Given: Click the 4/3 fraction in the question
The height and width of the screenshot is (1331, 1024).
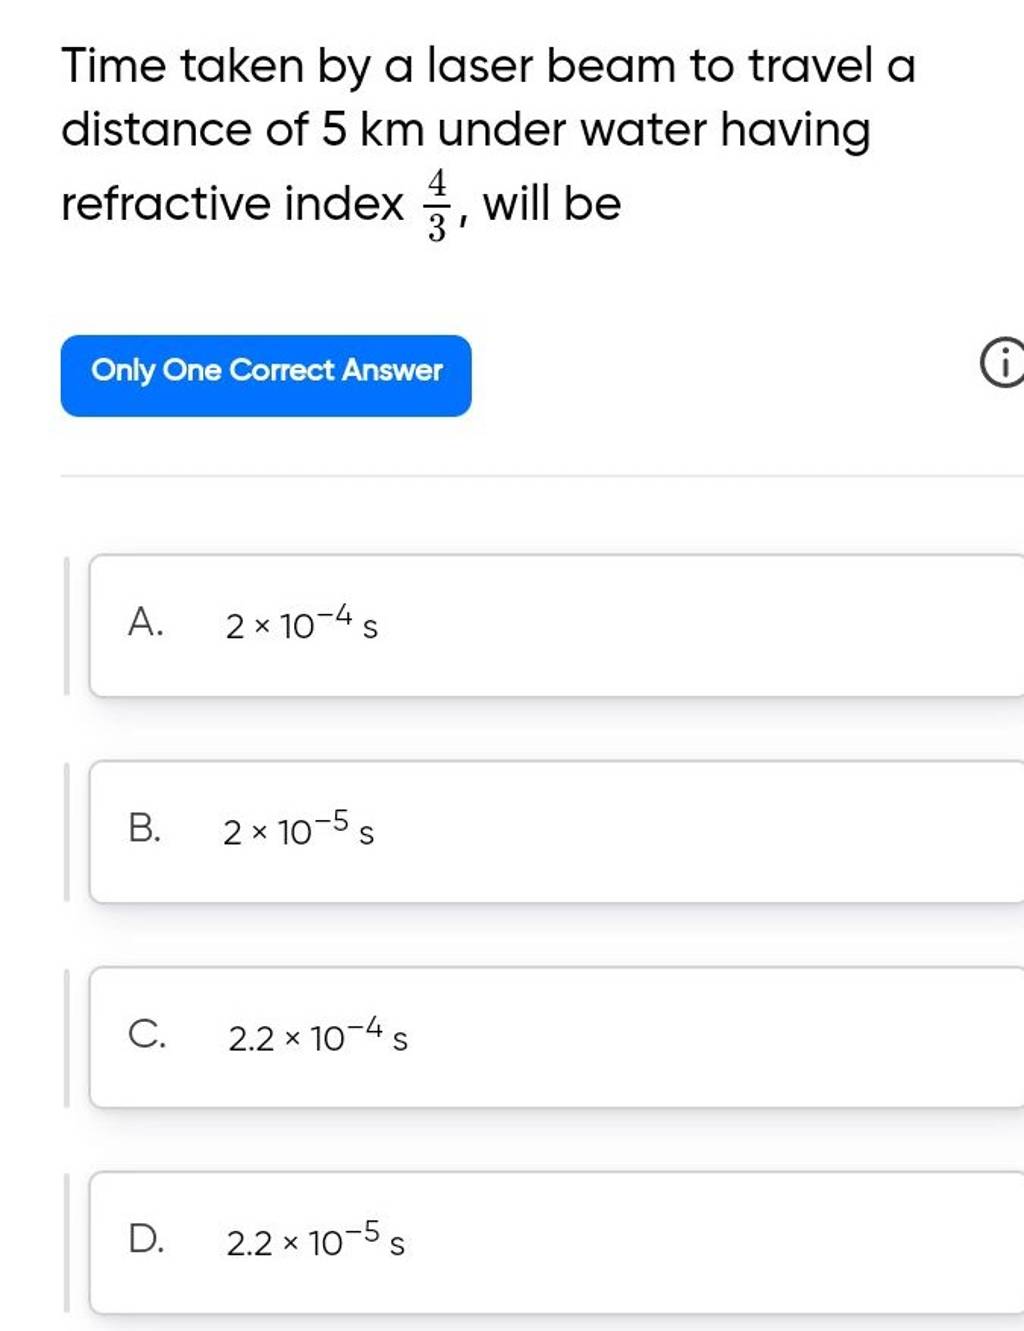Looking at the screenshot, I should (436, 205).
